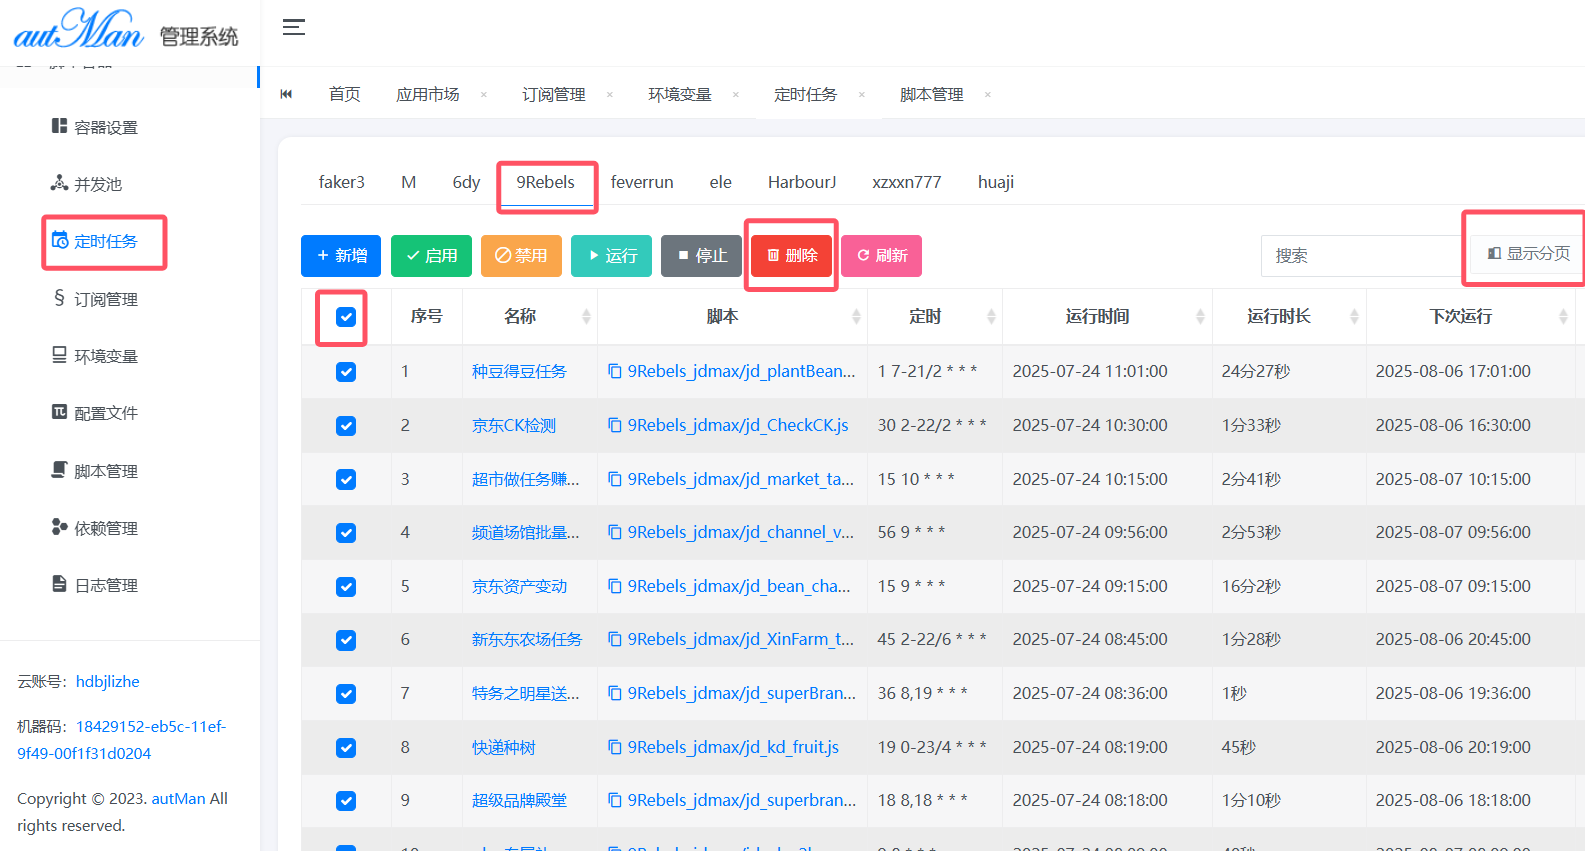Sort by the 名称 column arrows
This screenshot has height=851, width=1585.
(587, 317)
